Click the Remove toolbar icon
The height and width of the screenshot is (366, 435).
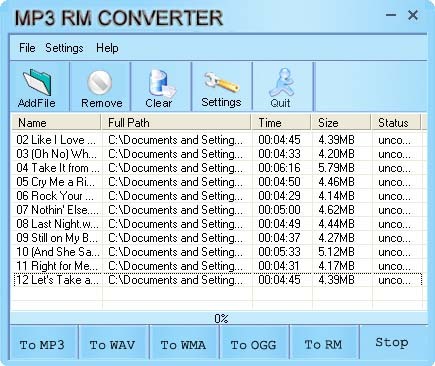tap(100, 82)
